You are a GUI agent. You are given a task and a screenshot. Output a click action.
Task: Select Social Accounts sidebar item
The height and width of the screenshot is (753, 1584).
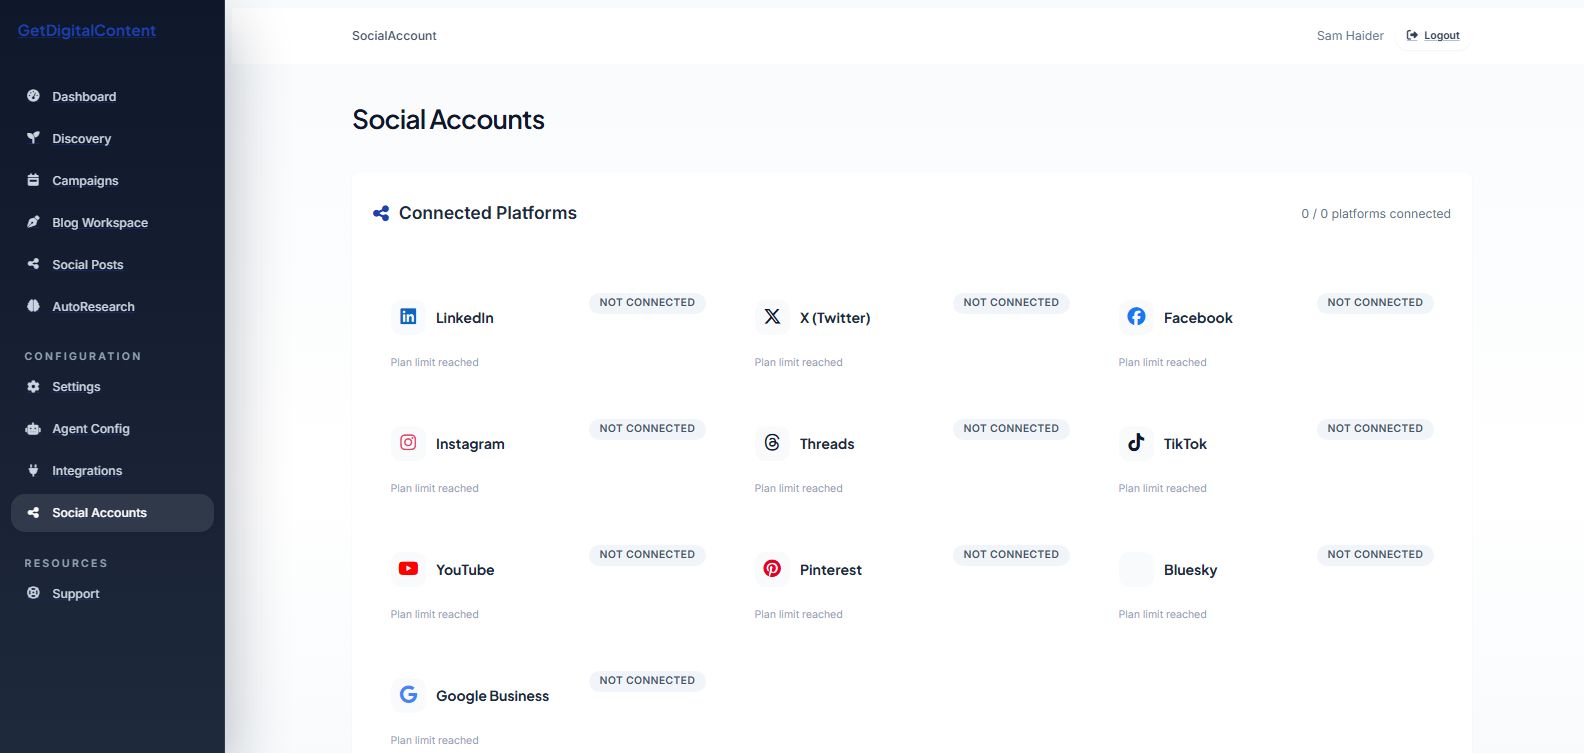coord(112,512)
